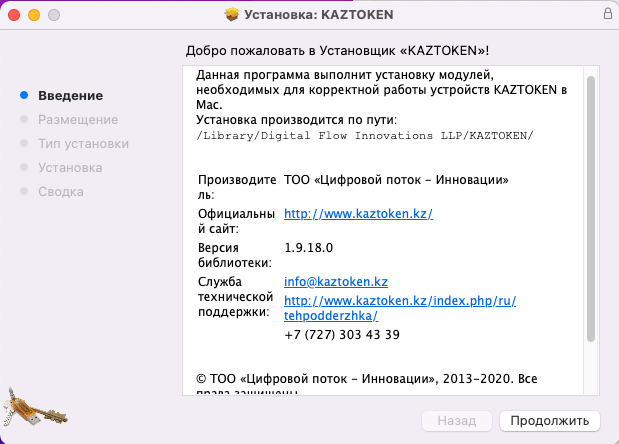Minimize the window with the yellow button
The height and width of the screenshot is (444, 619).
click(34, 15)
